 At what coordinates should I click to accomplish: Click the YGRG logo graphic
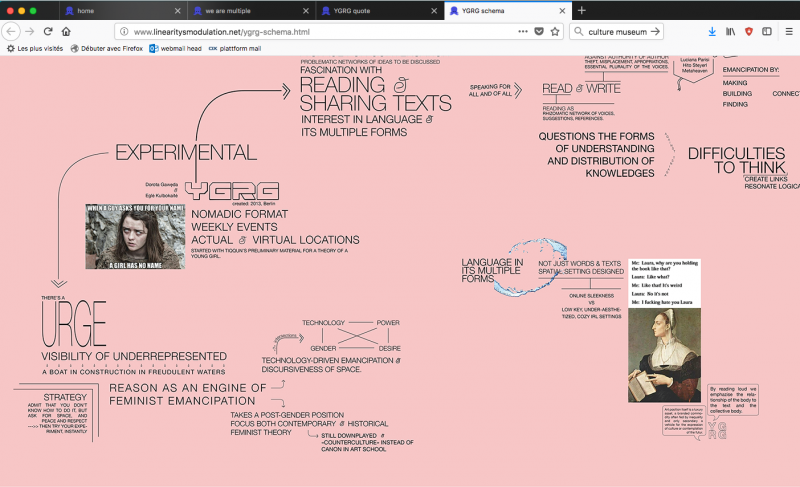[232, 191]
